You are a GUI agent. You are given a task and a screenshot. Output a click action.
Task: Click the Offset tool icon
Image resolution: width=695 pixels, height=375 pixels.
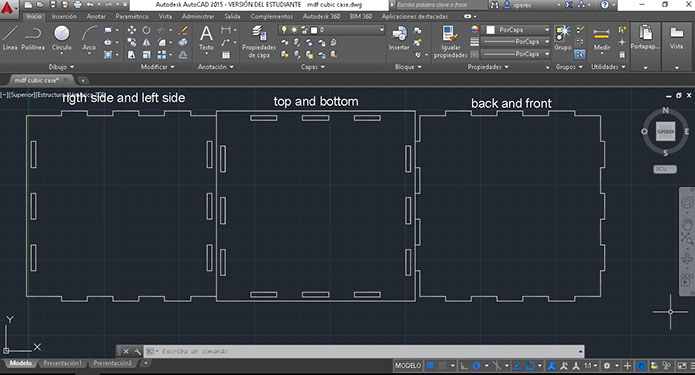(183, 55)
